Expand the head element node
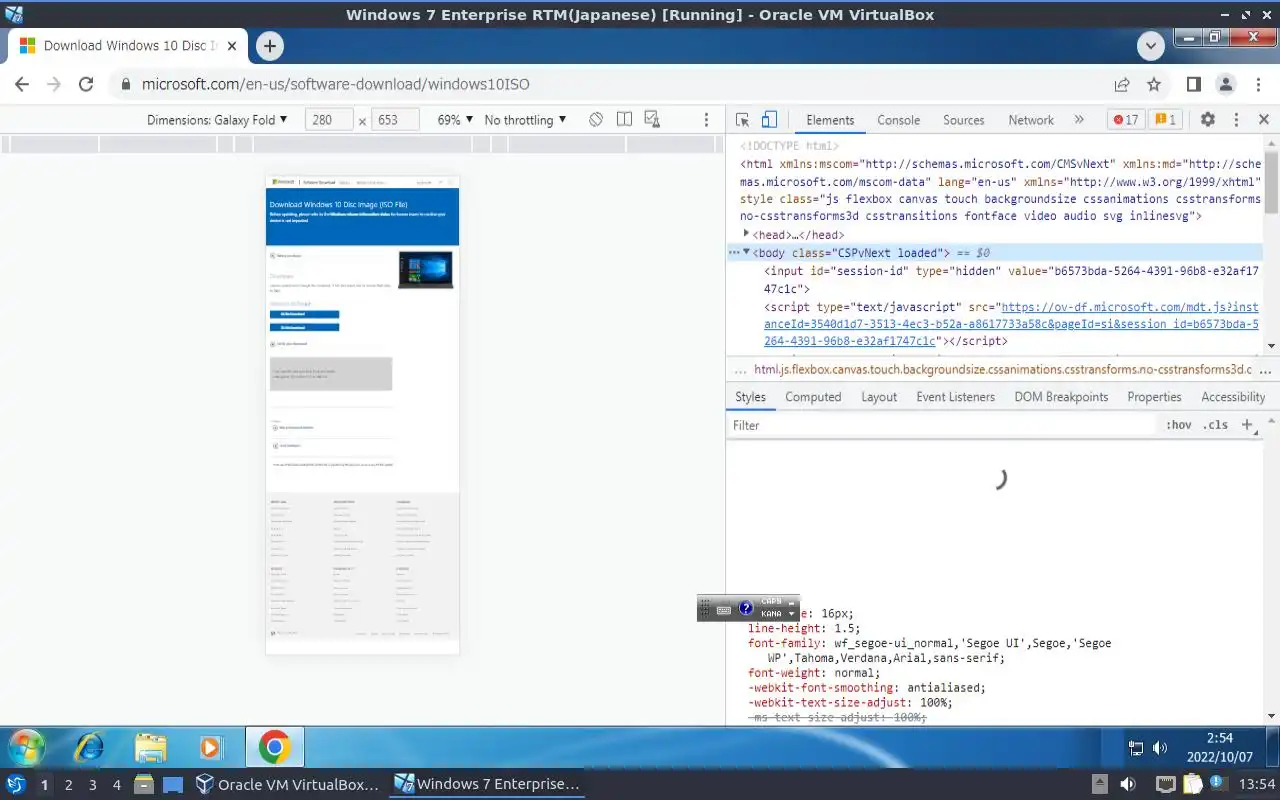The image size is (1280, 800). pyautogui.click(x=746, y=234)
